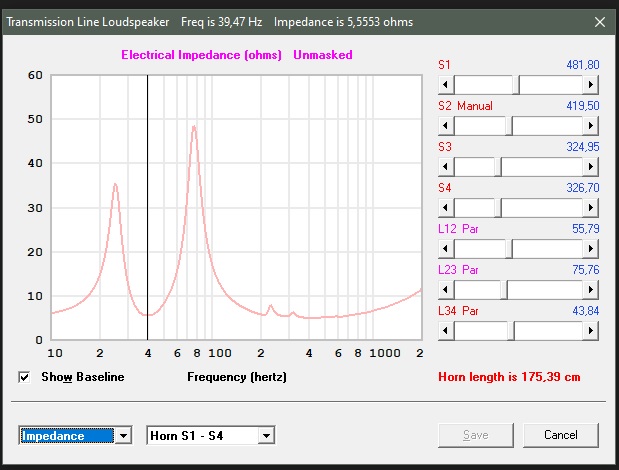619x470 pixels.
Task: Click the S2 Manual label
Action: coord(465,106)
